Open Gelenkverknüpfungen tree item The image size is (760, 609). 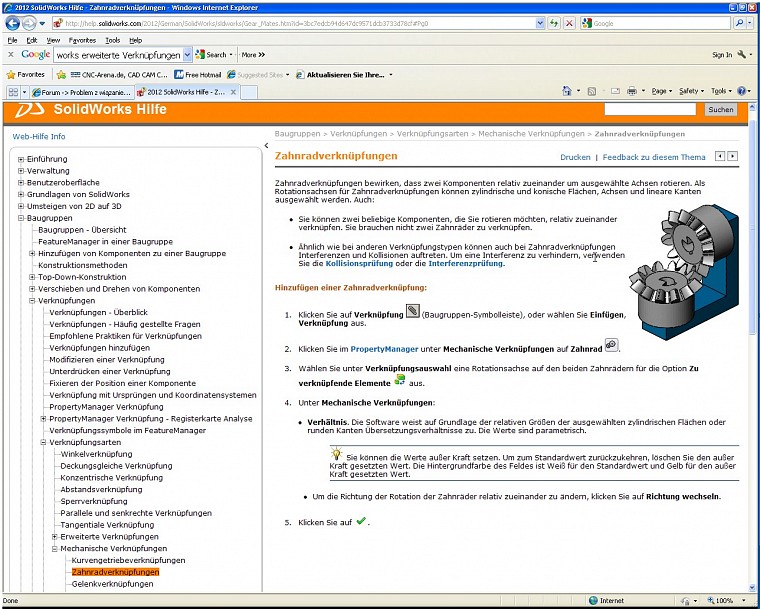click(112, 584)
